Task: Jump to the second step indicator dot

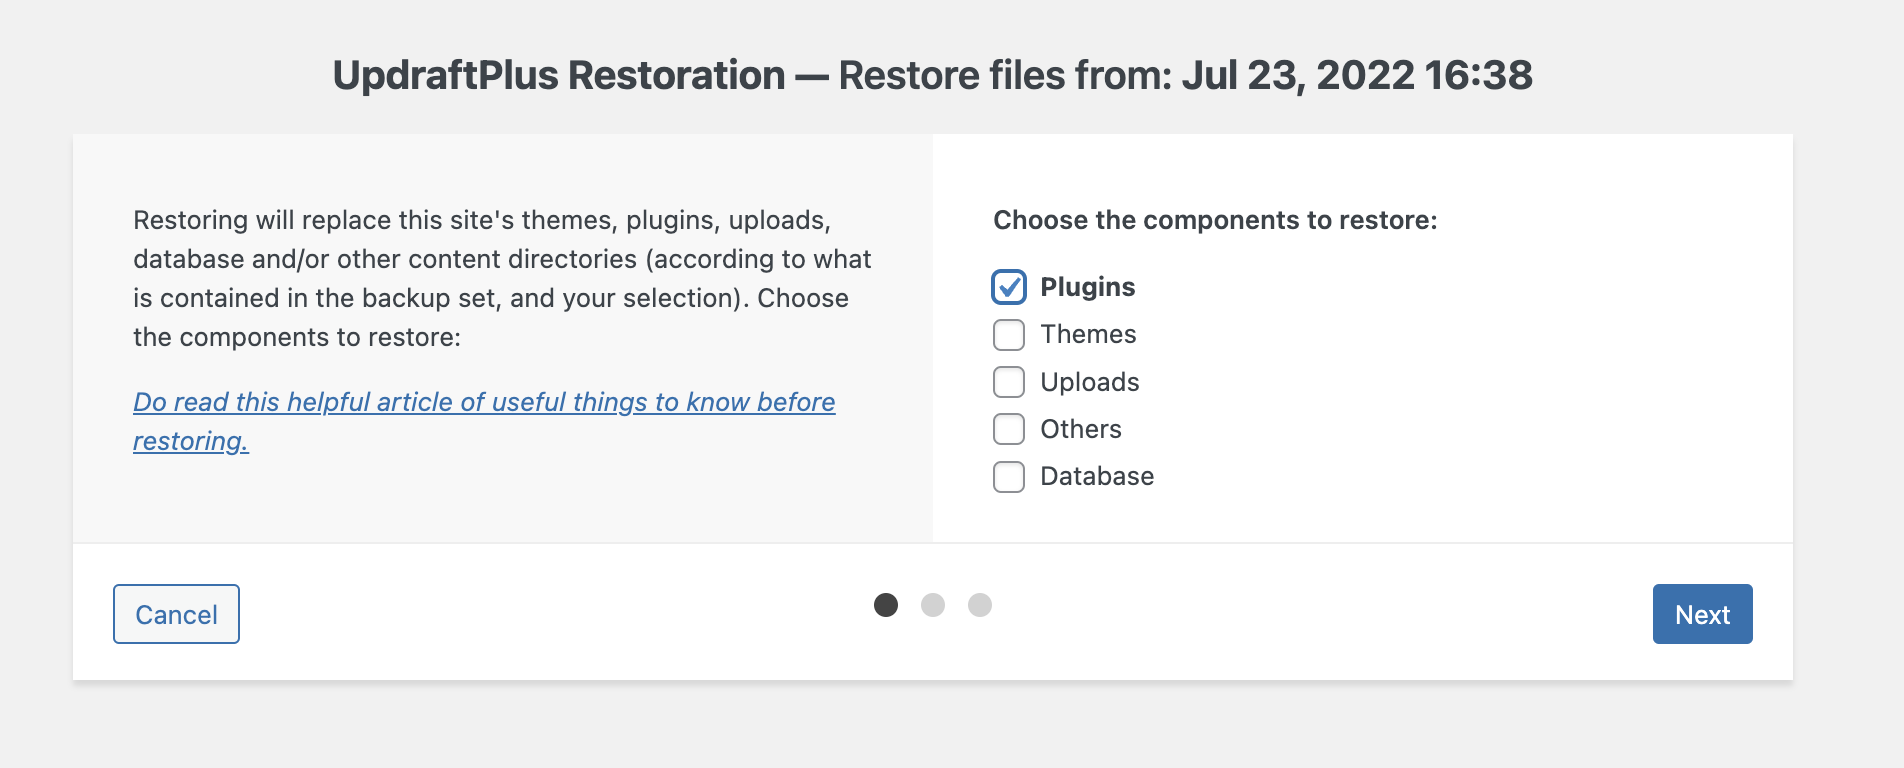Action: pyautogui.click(x=933, y=605)
